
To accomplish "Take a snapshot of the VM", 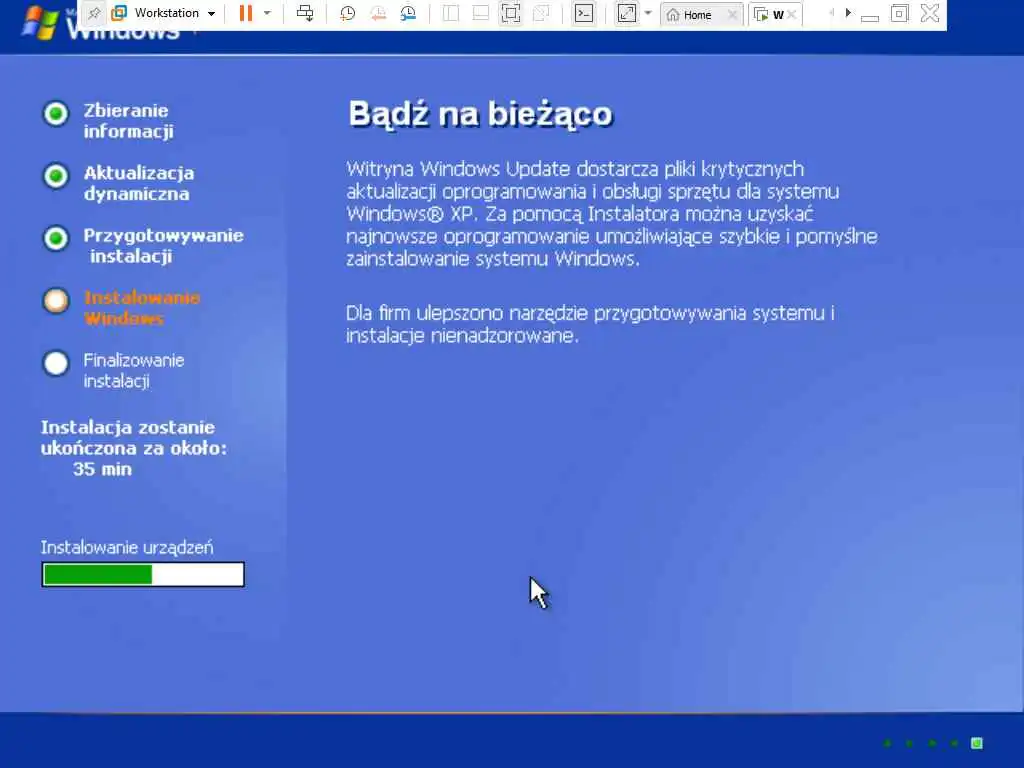I will pyautogui.click(x=347, y=13).
